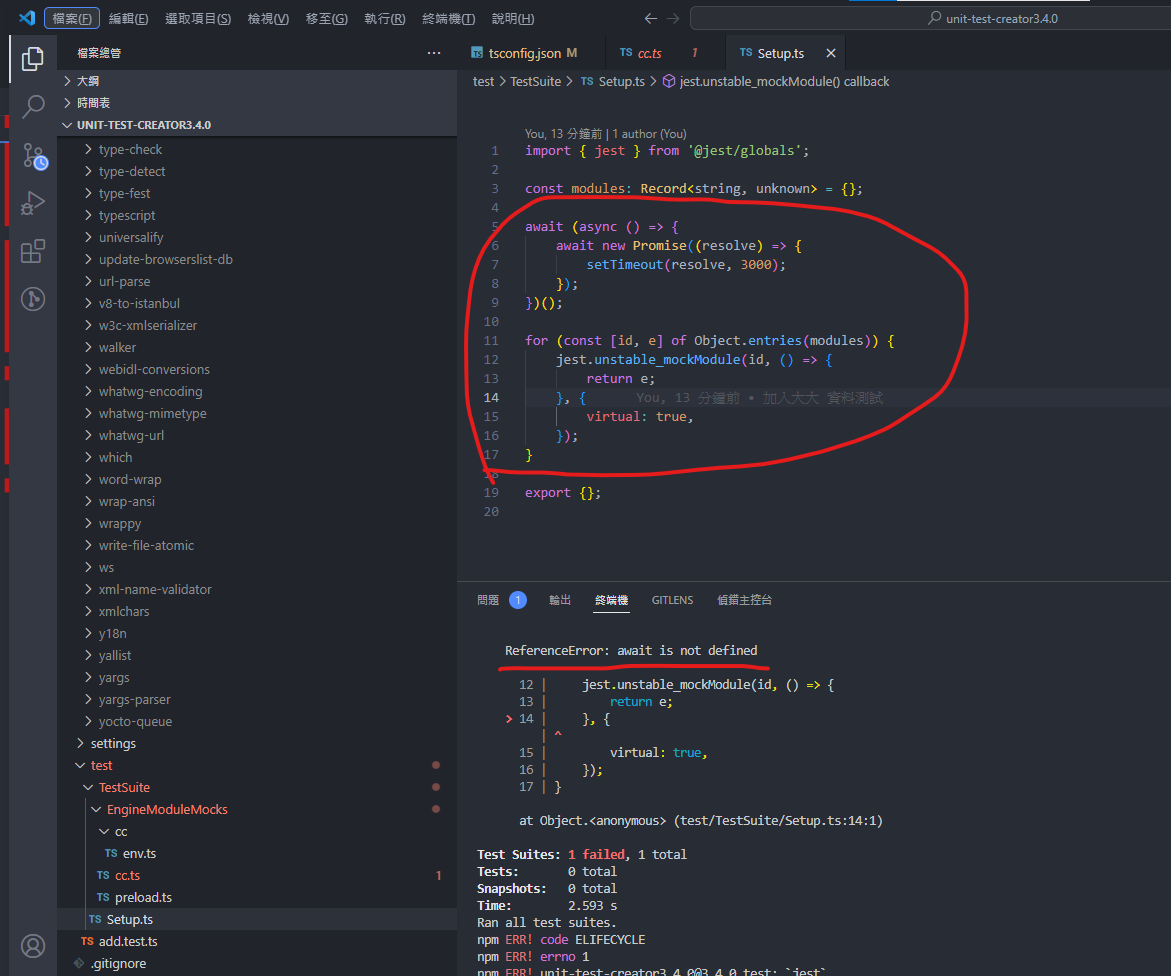Expand the type-check folder
This screenshot has height=976, width=1171.
(x=257, y=149)
